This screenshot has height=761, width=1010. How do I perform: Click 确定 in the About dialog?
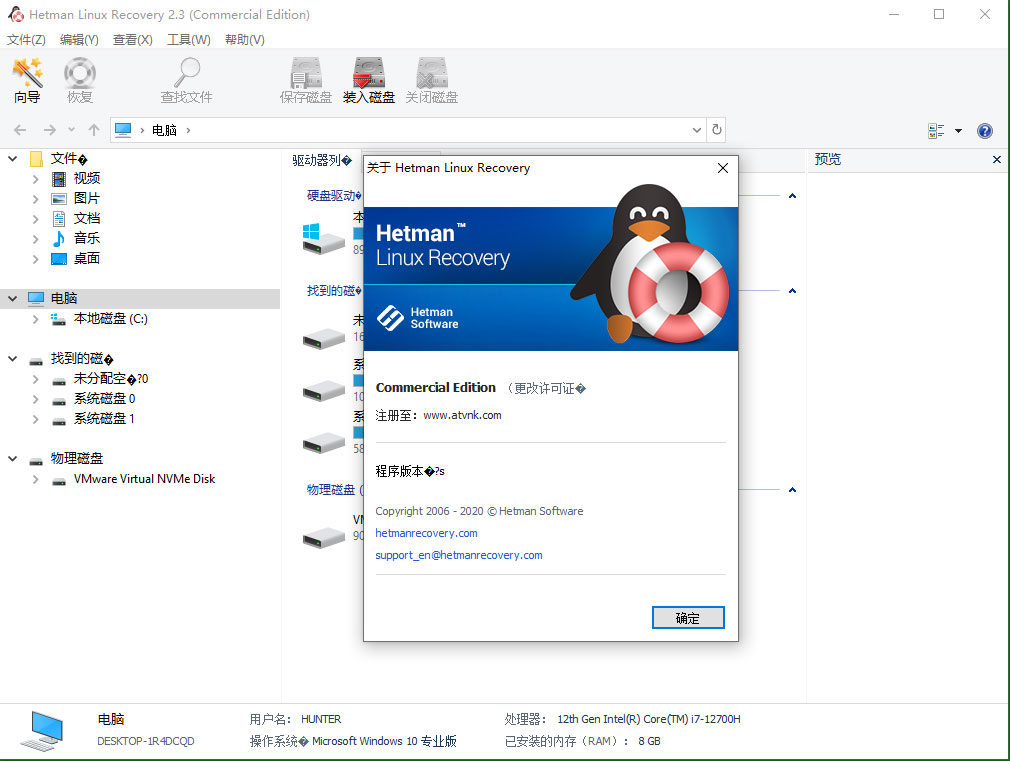click(x=688, y=618)
